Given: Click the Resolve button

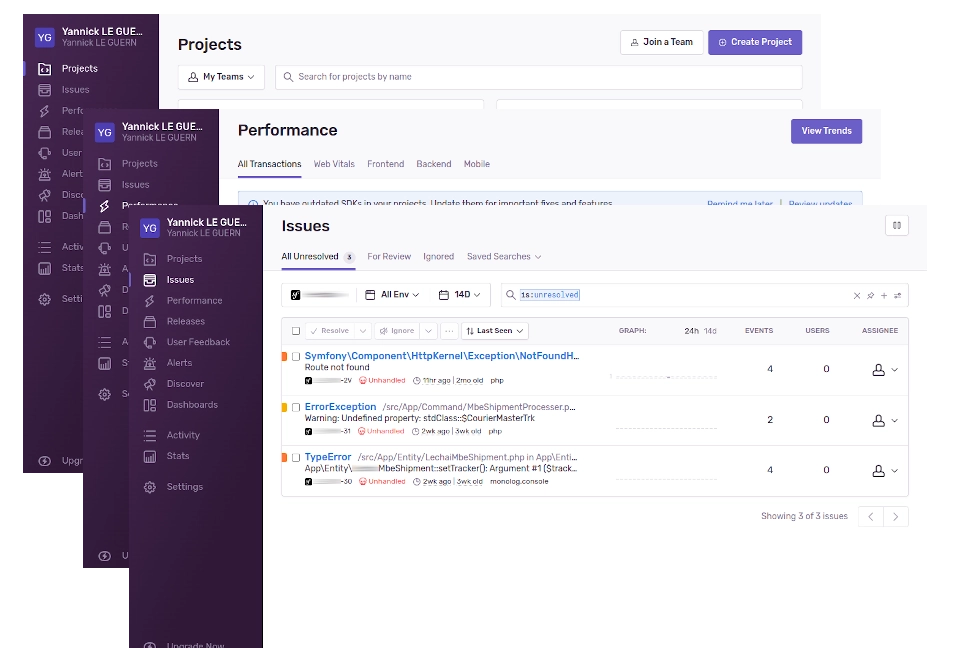Looking at the screenshot, I should (330, 331).
